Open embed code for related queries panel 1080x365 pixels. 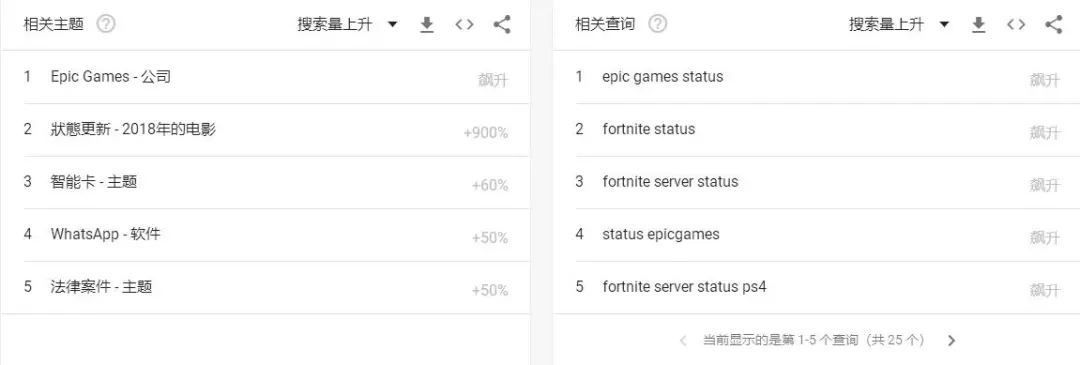coord(1016,25)
